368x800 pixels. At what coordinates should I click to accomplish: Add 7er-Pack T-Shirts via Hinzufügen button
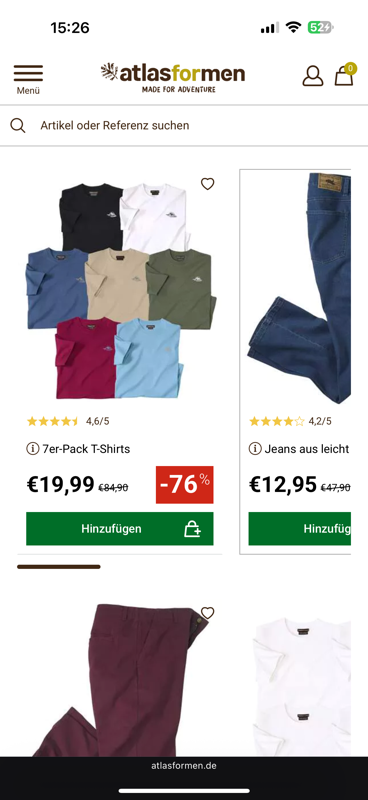click(x=120, y=529)
